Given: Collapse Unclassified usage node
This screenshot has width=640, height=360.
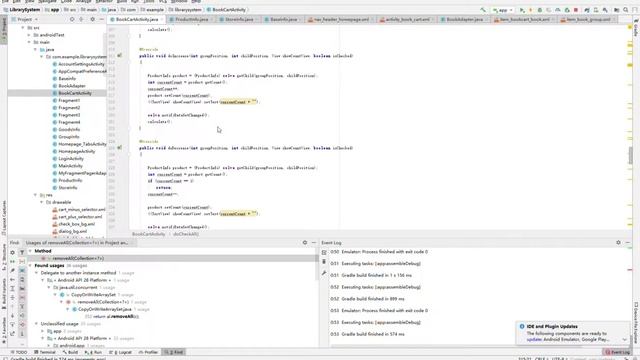Looking at the screenshot, I should tap(36, 324).
